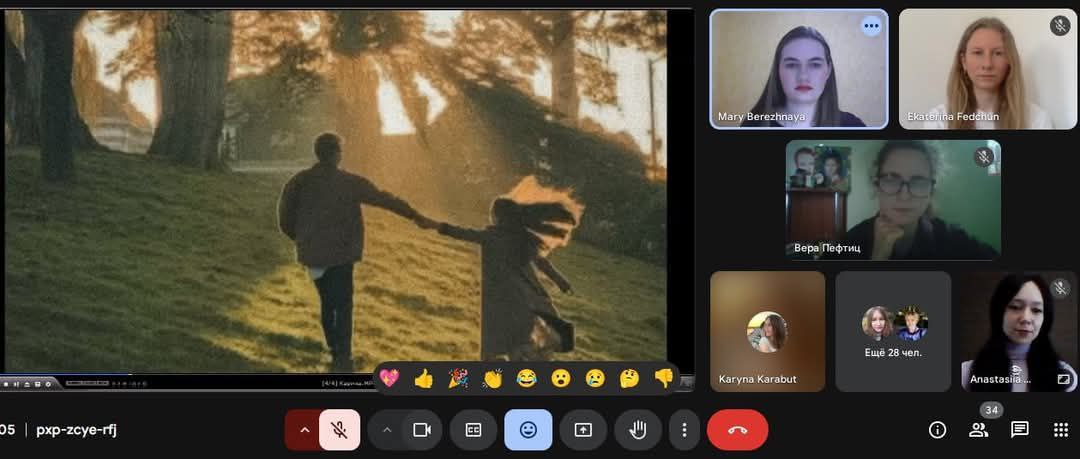Send a thumbs up reaction
This screenshot has width=1080, height=459.
[x=423, y=378]
